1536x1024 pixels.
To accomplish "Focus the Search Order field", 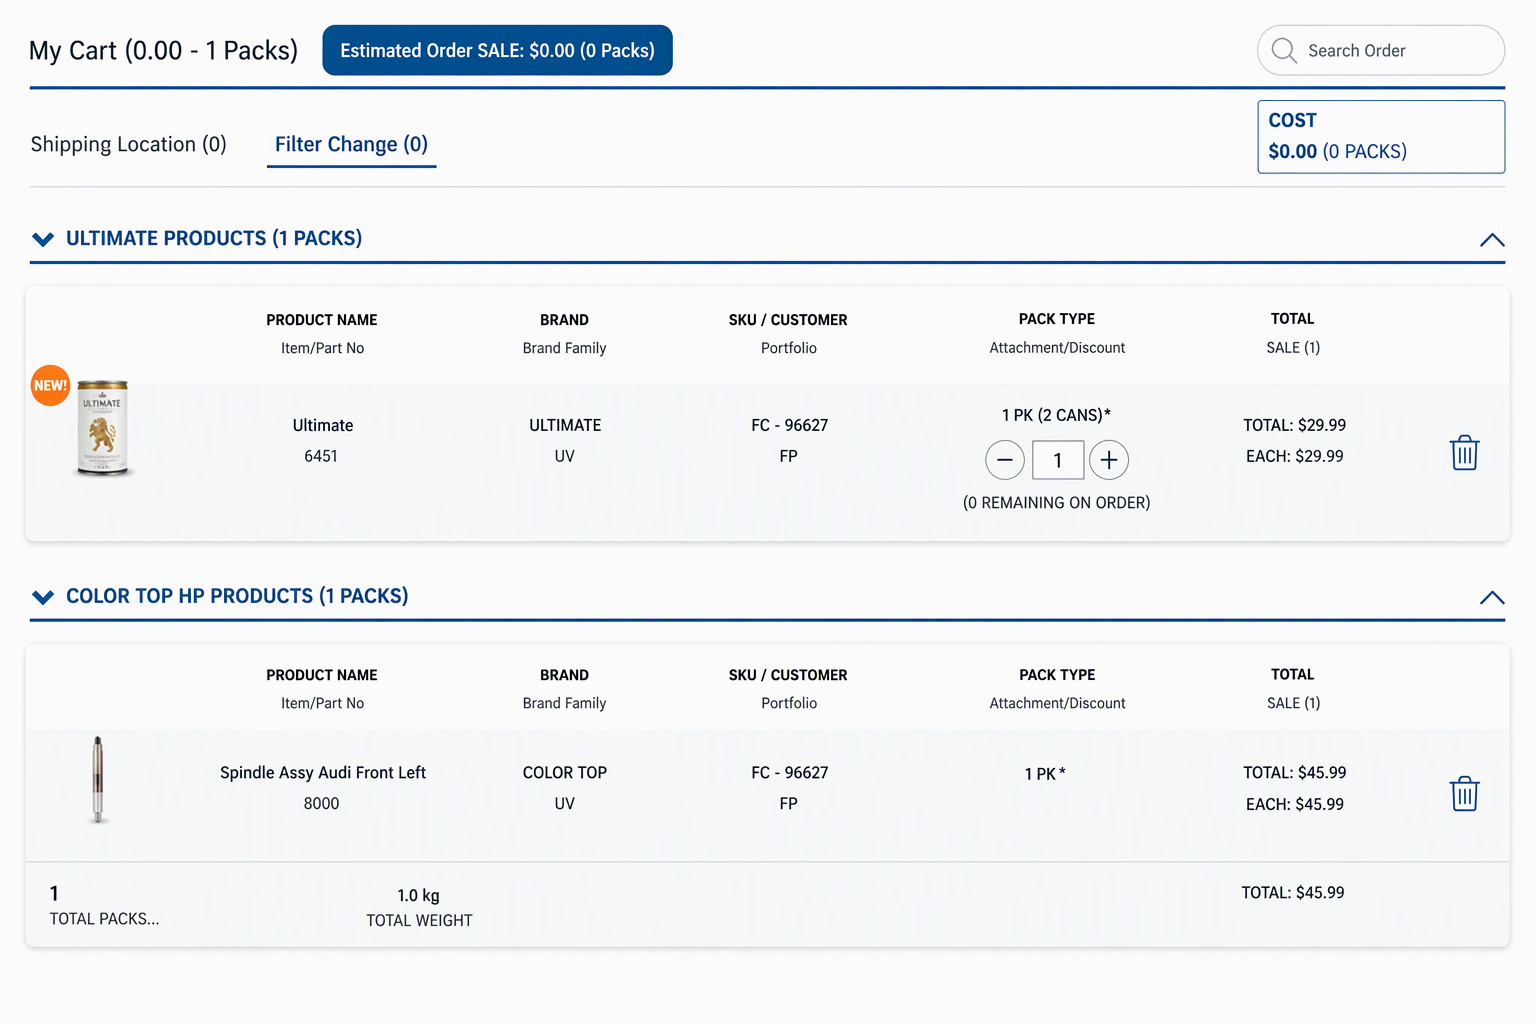I will 1381,50.
